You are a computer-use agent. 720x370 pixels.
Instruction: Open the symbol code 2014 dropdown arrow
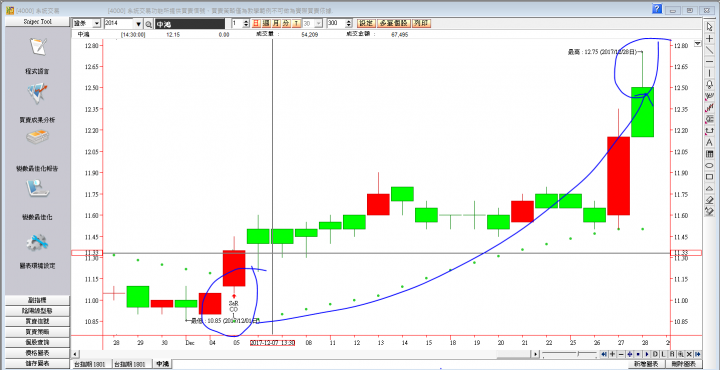pos(139,24)
